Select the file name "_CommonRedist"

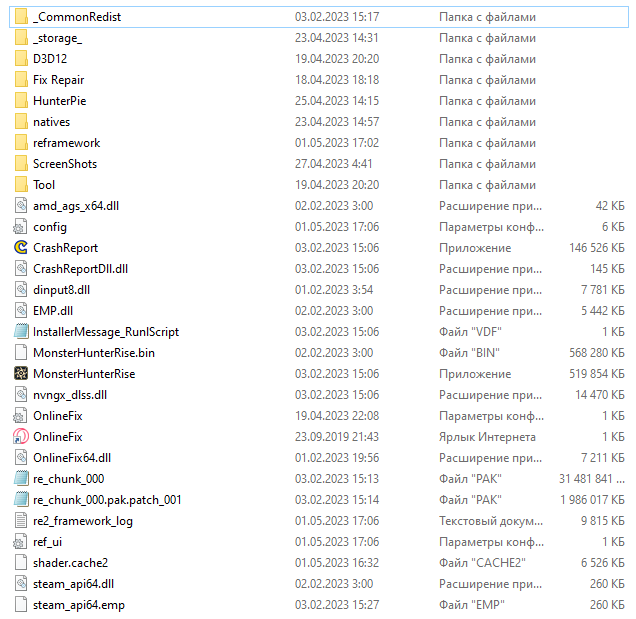click(77, 17)
